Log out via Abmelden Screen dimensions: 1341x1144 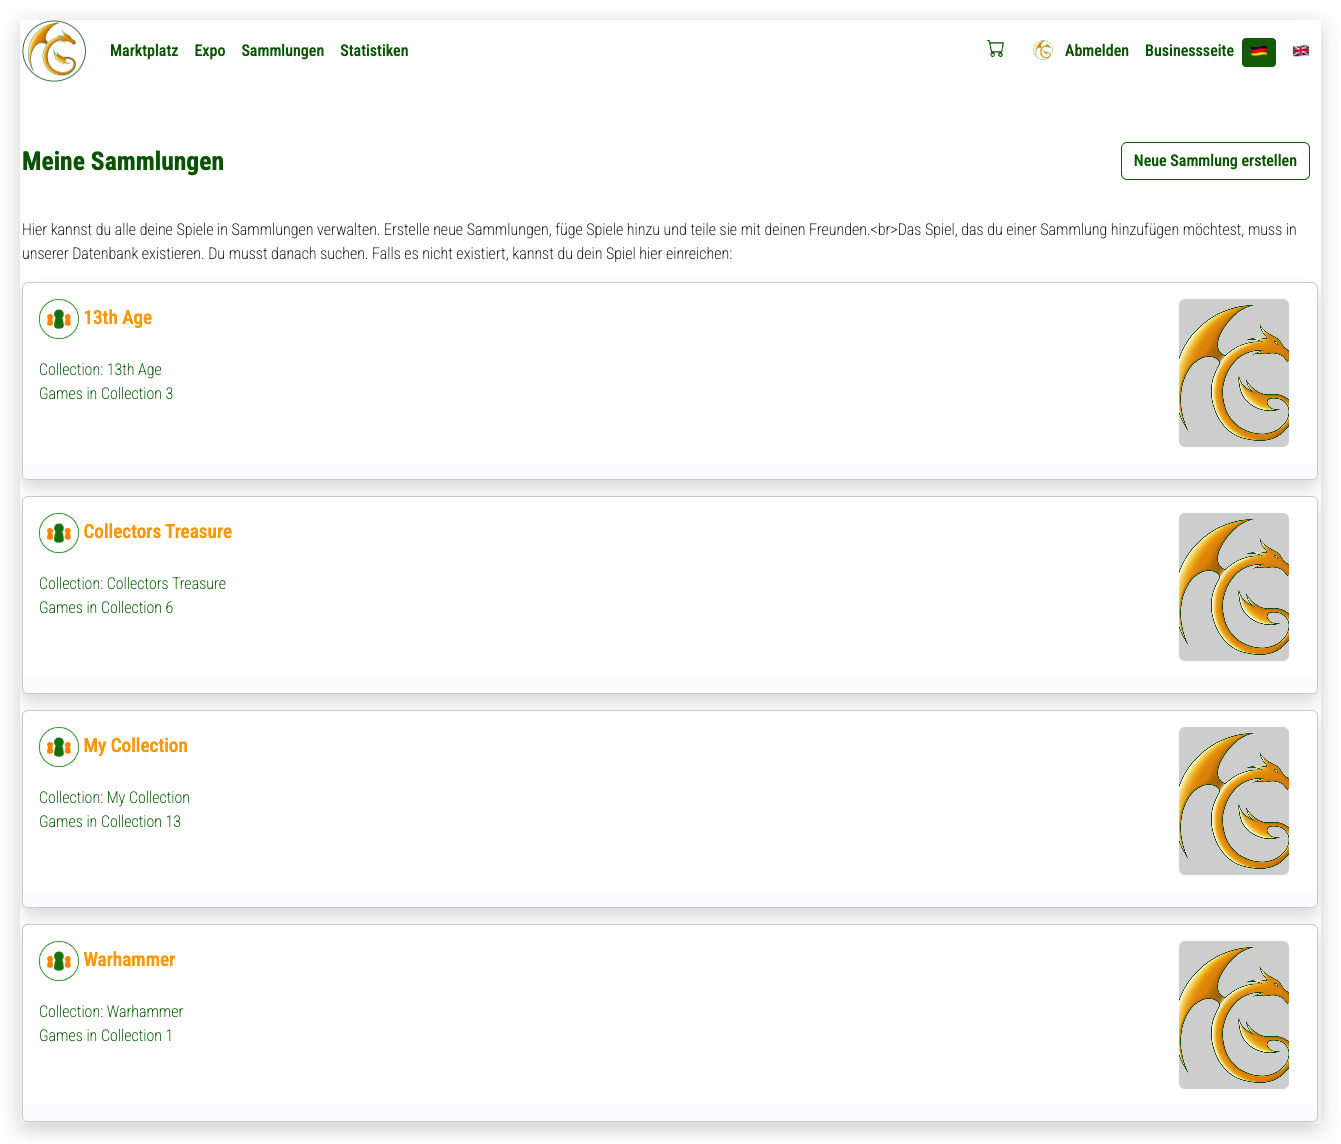coord(1096,51)
